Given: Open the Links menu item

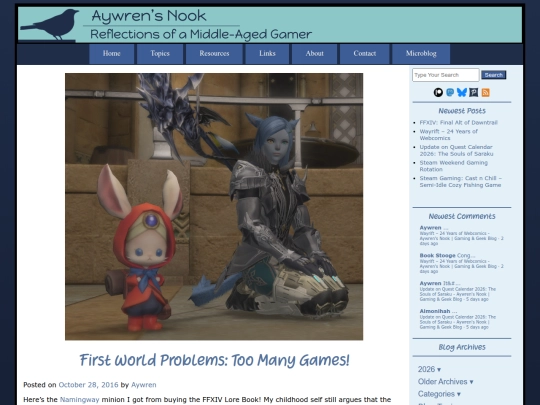Looking at the screenshot, I should (267, 54).
